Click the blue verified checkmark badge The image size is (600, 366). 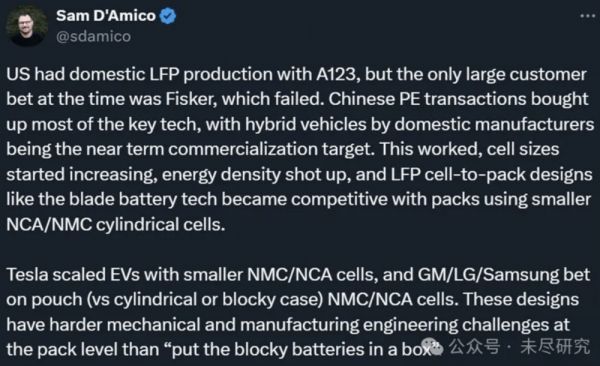(x=168, y=16)
